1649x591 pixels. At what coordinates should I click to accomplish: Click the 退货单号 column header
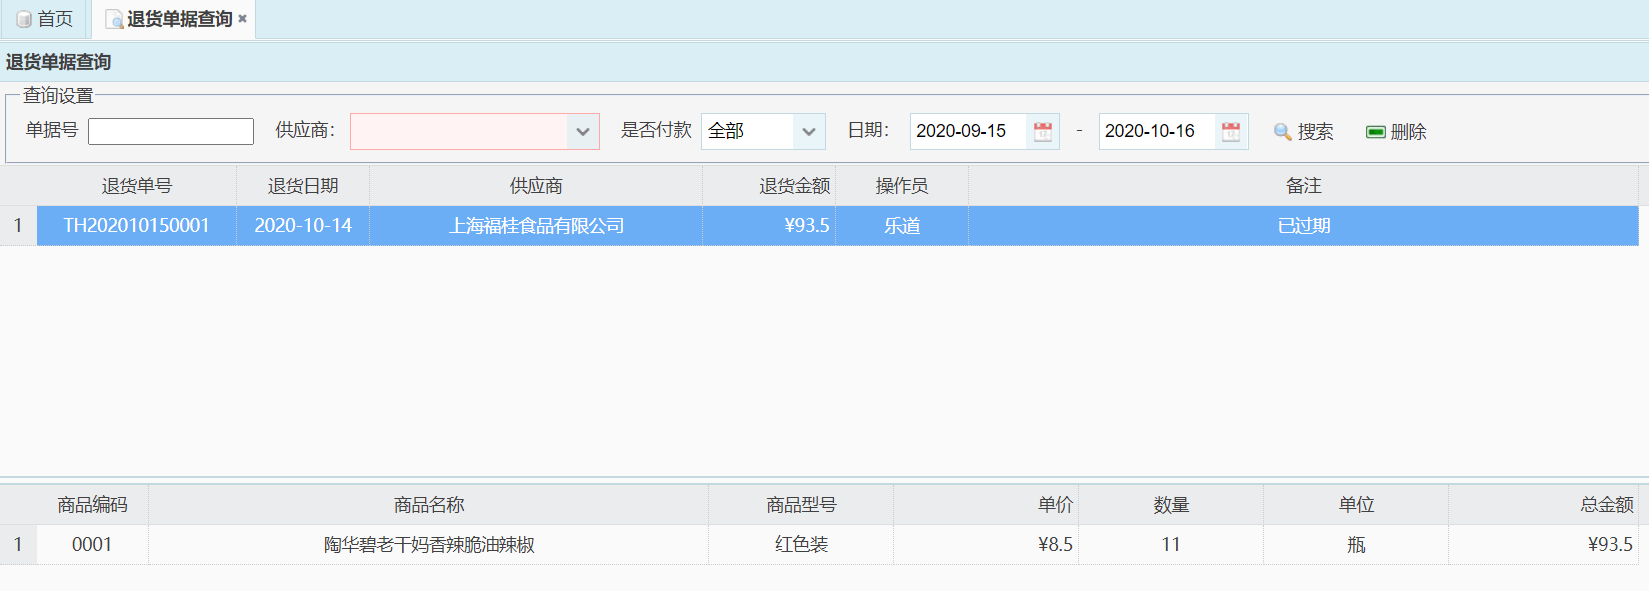point(137,186)
